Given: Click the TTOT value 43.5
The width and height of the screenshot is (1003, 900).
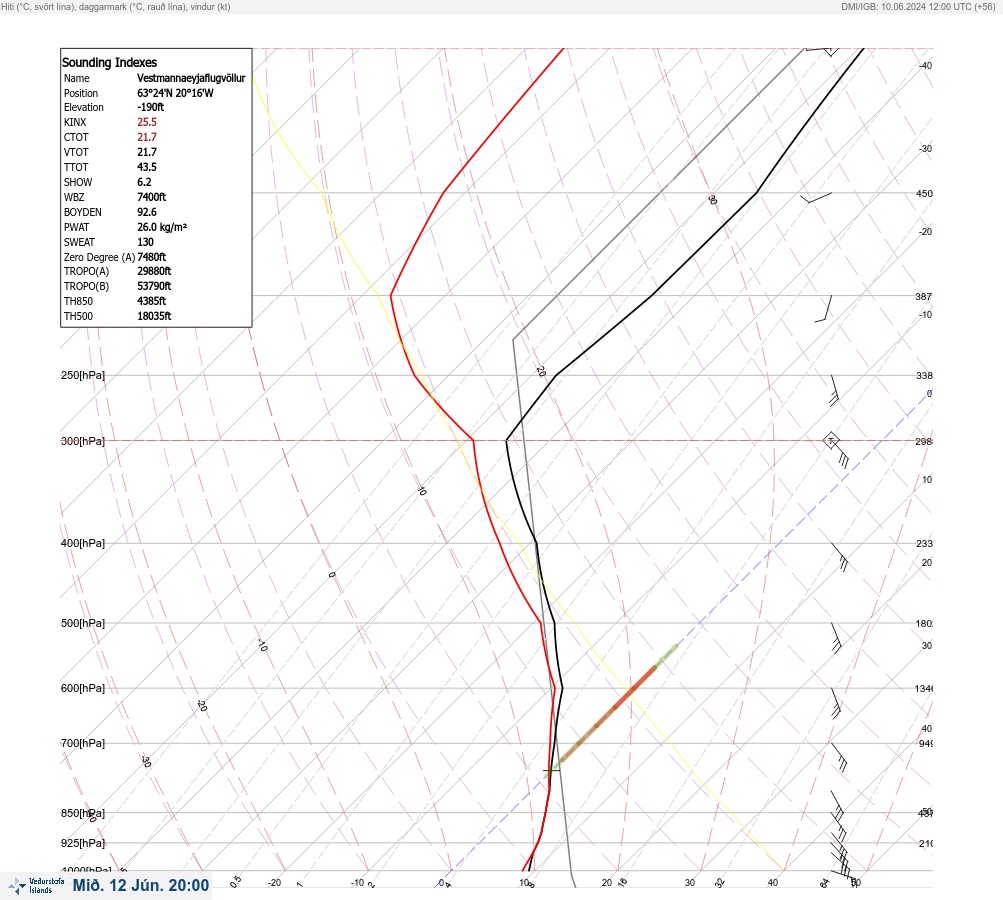Looking at the screenshot, I should pos(146,167).
